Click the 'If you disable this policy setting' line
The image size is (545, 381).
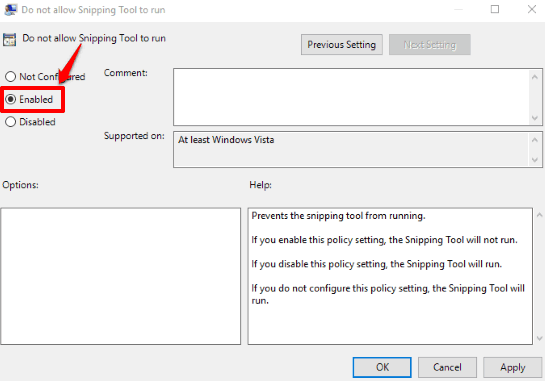pos(376,264)
